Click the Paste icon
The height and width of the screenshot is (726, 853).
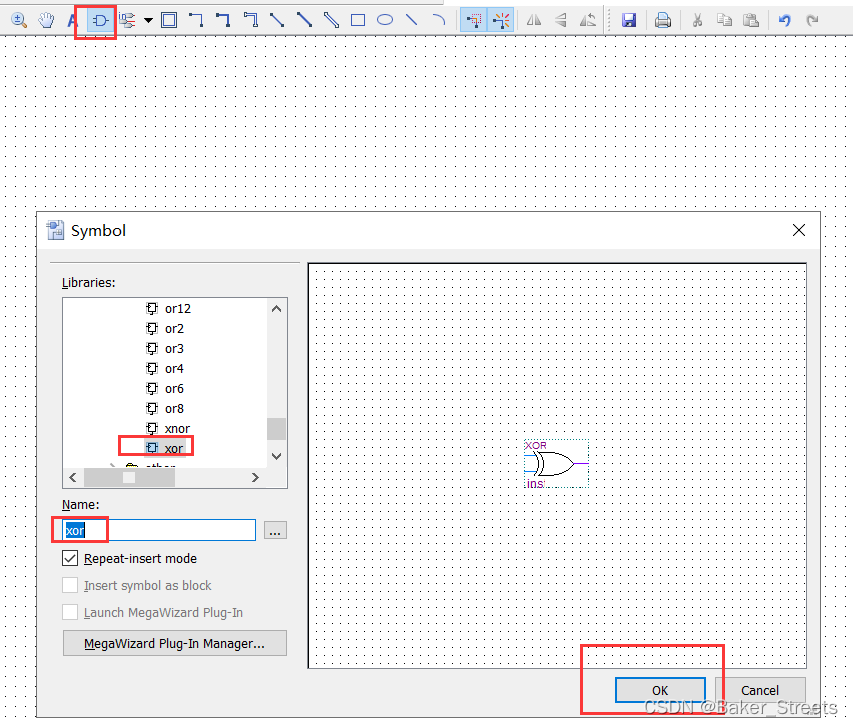click(x=751, y=21)
